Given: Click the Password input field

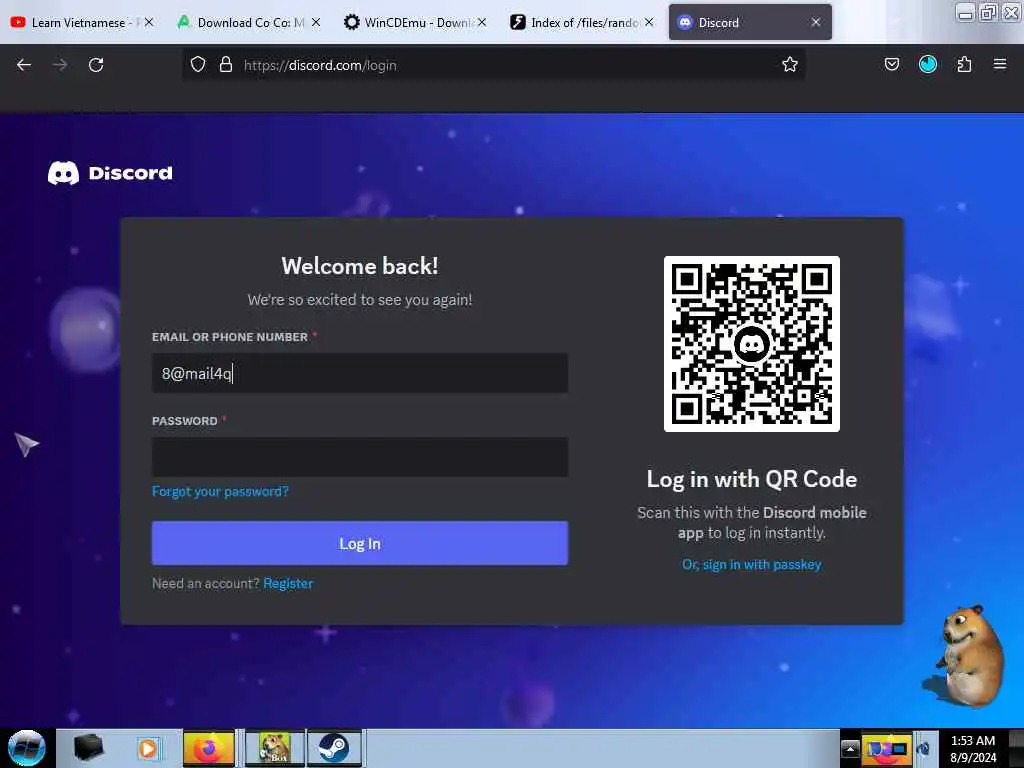Looking at the screenshot, I should tap(360, 456).
